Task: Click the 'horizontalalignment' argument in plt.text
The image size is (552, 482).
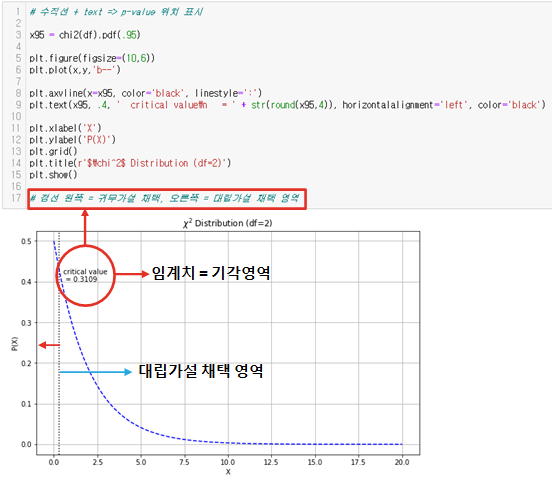Action: click(388, 105)
